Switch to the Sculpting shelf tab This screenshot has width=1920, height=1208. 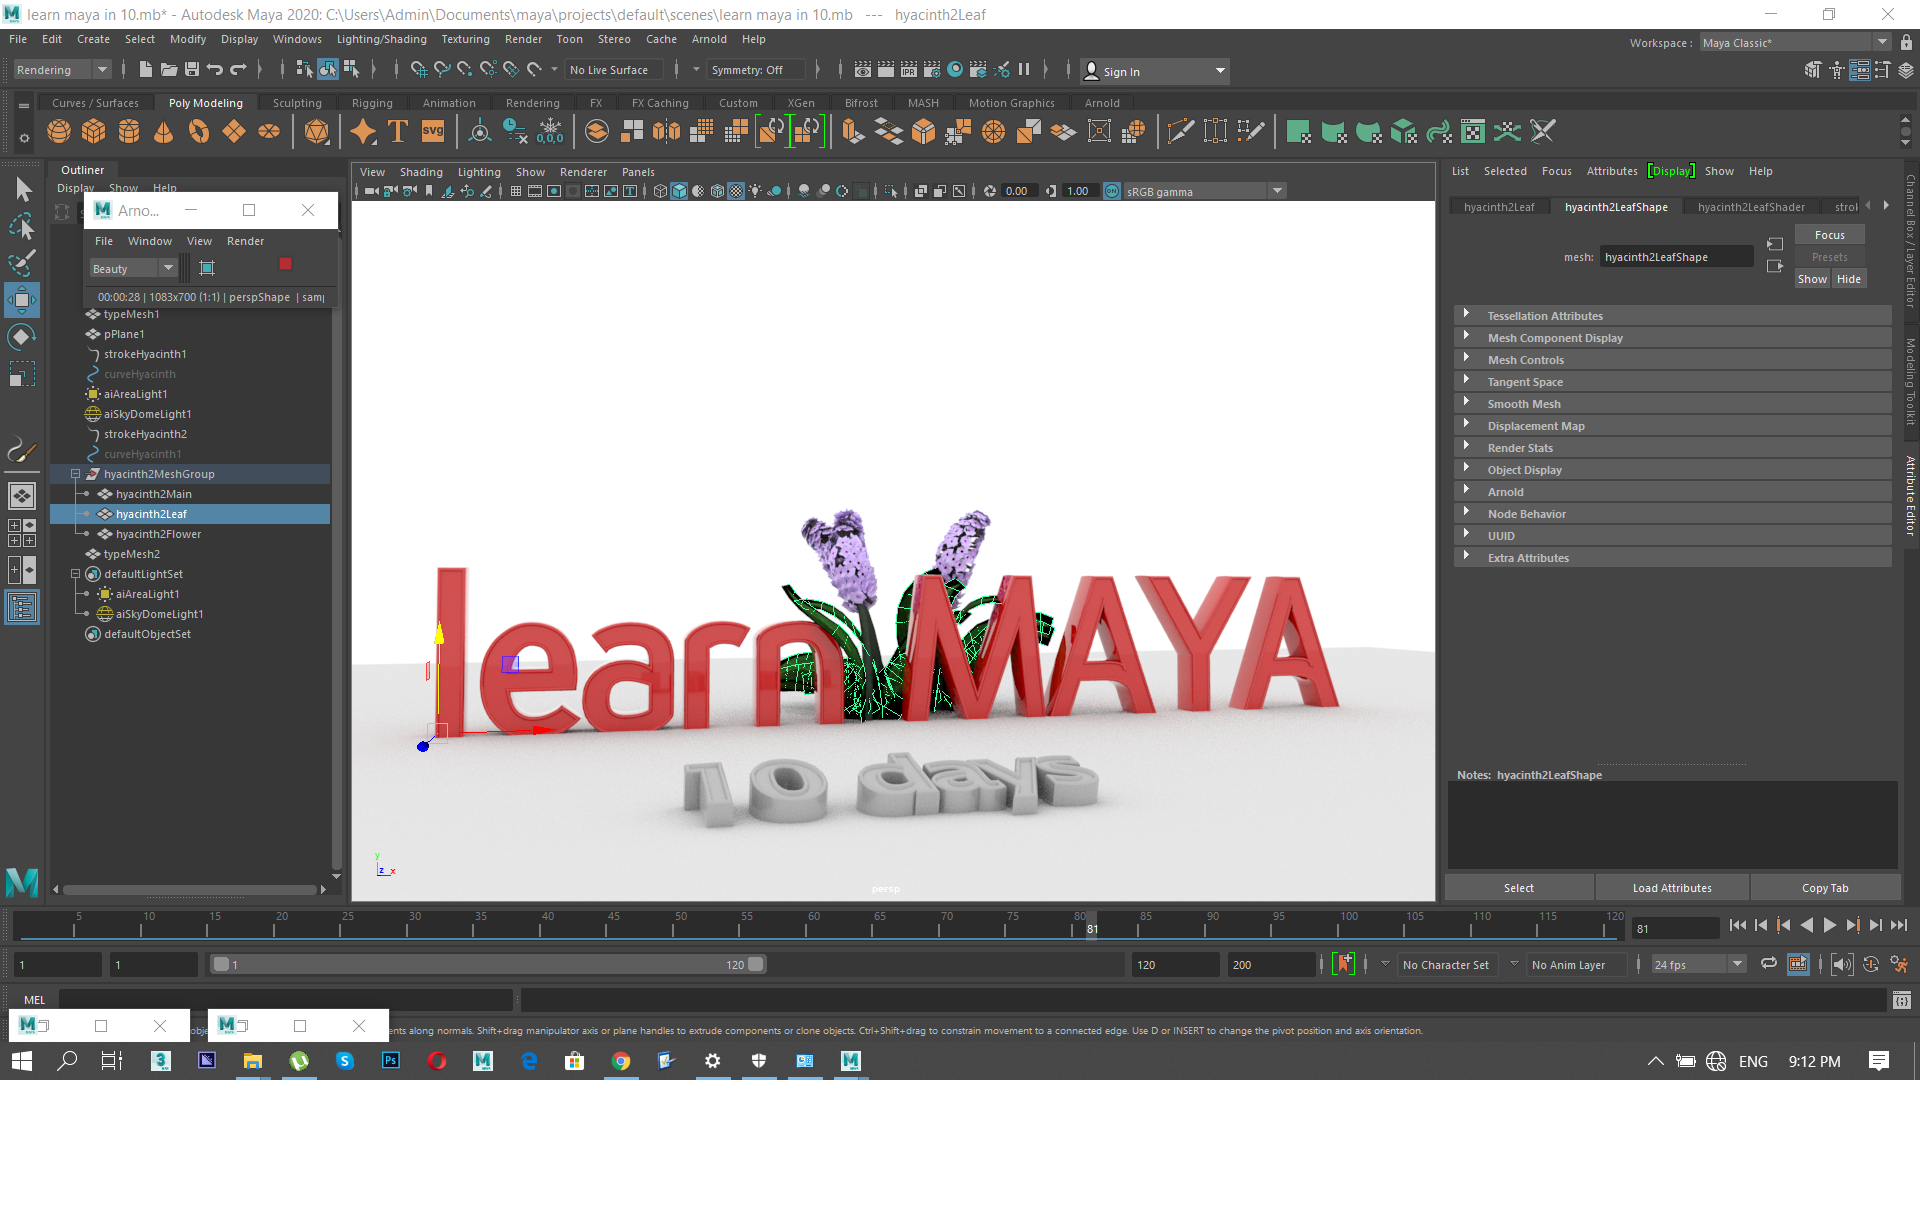click(297, 103)
